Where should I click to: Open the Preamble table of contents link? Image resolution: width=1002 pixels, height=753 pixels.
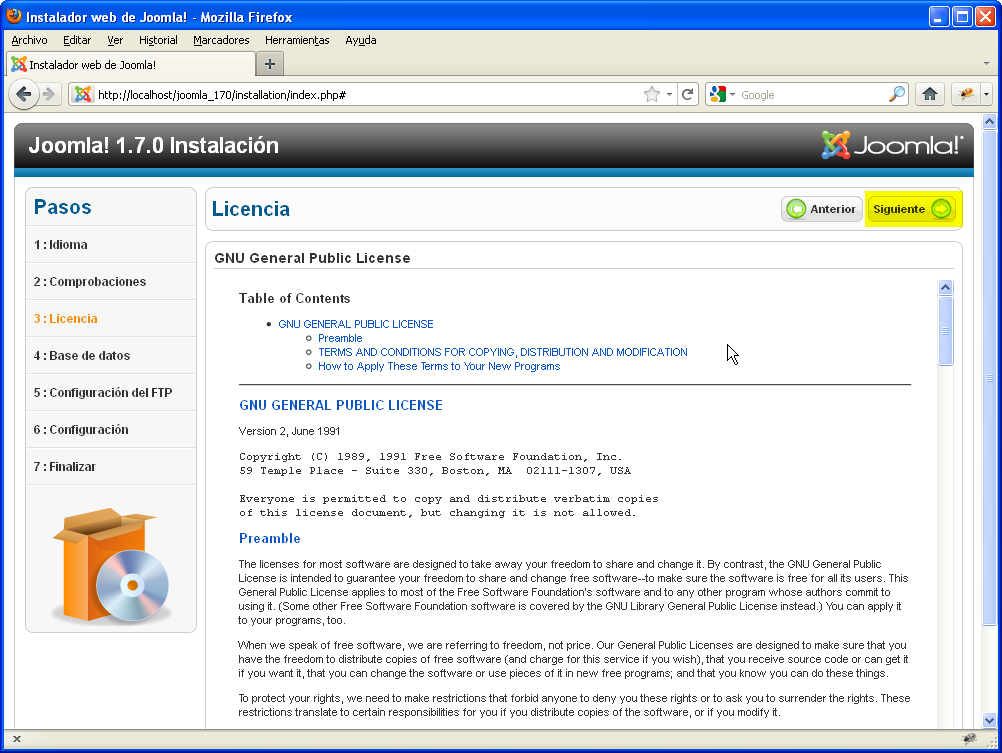(x=340, y=338)
